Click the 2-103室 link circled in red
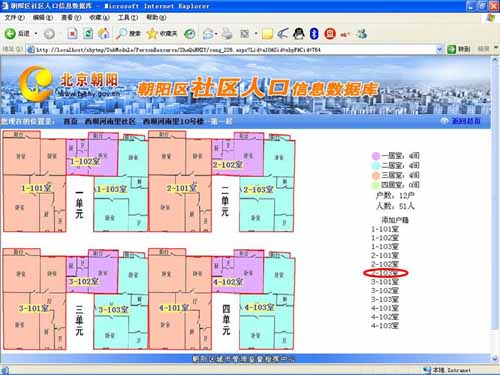500x375 pixels. 385,273
